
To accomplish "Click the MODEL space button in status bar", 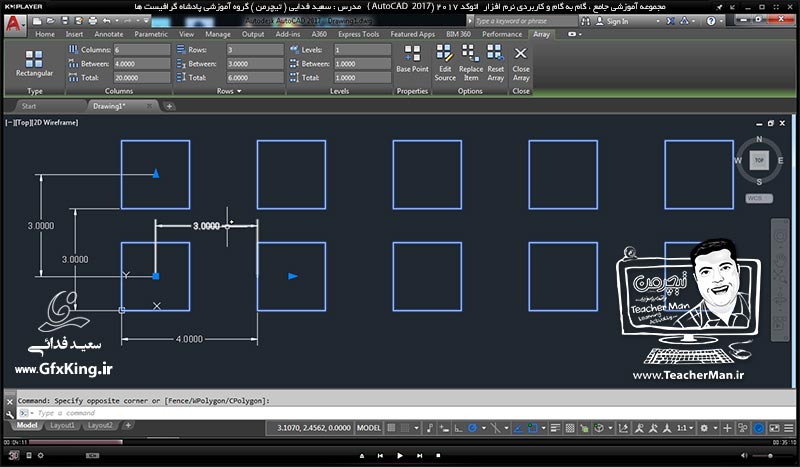I will pyautogui.click(x=369, y=428).
